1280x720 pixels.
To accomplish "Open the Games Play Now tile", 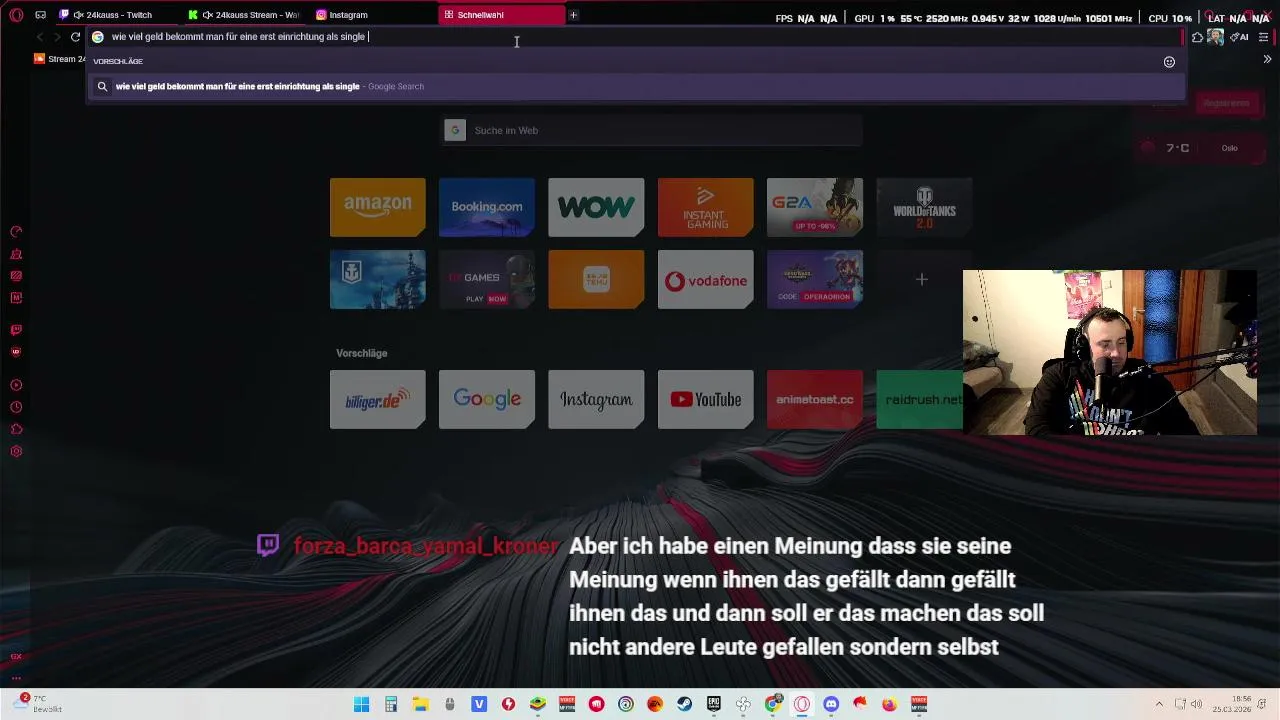I will (487, 280).
